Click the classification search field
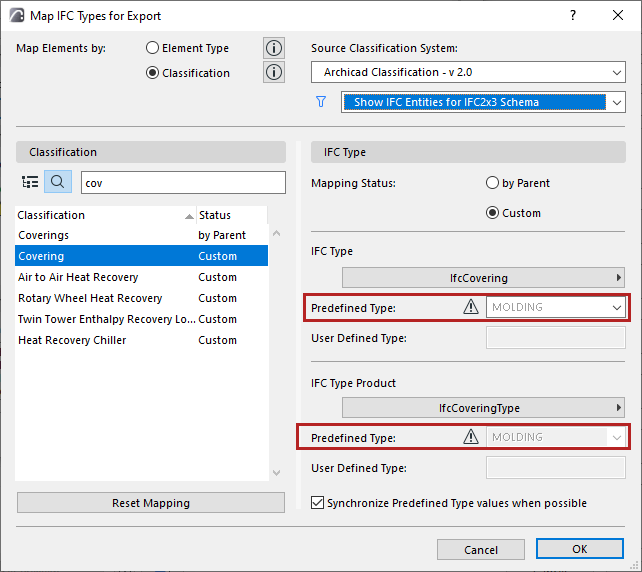The image size is (642, 572). 173,183
